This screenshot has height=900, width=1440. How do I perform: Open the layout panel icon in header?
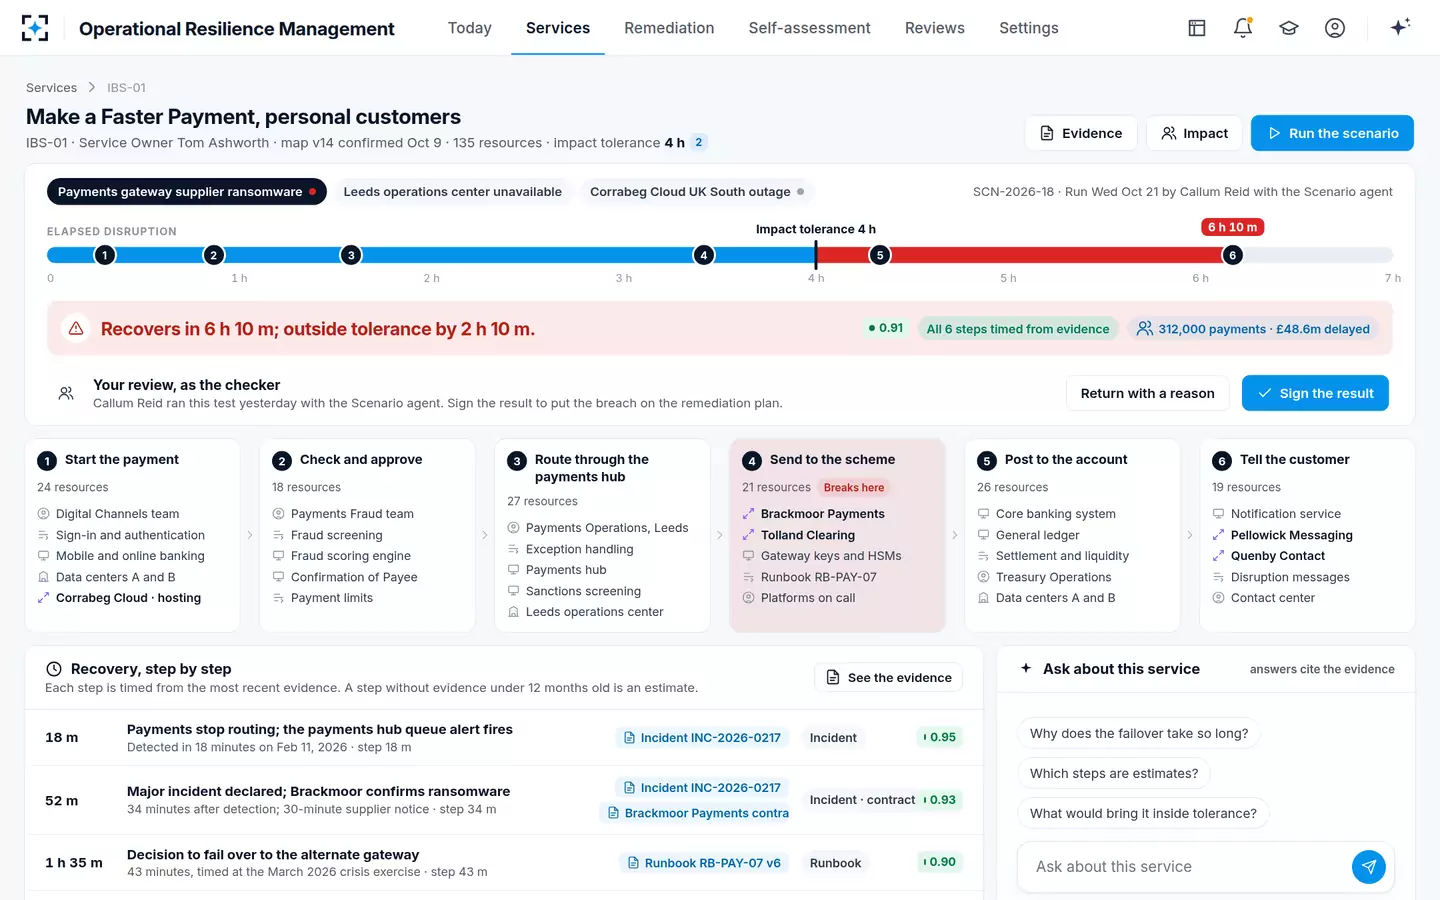1197,28
